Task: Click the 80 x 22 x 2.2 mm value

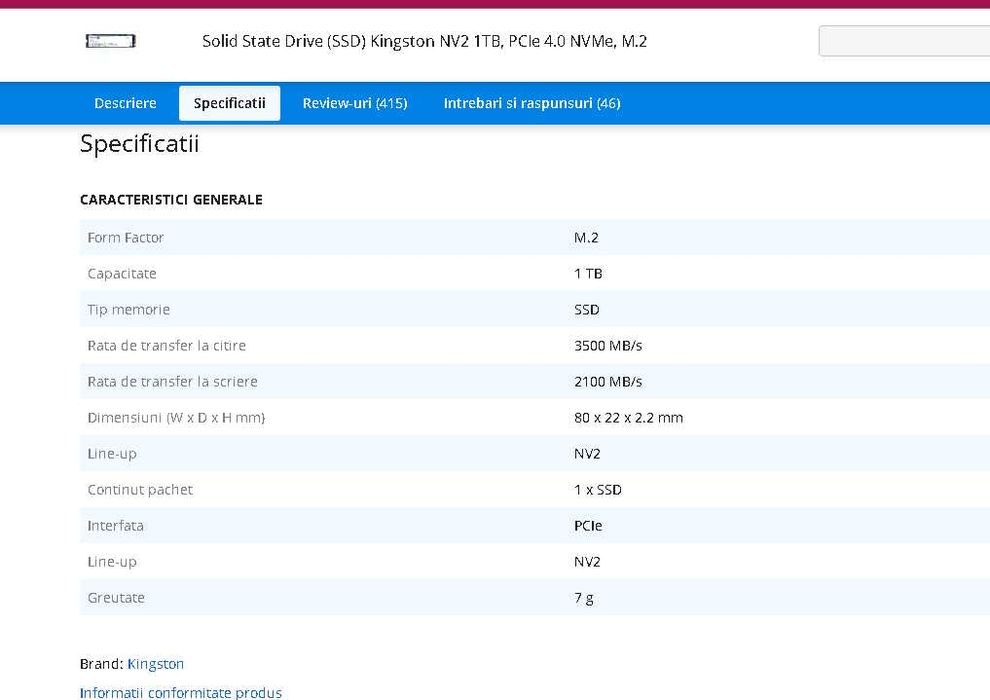Action: click(x=628, y=418)
